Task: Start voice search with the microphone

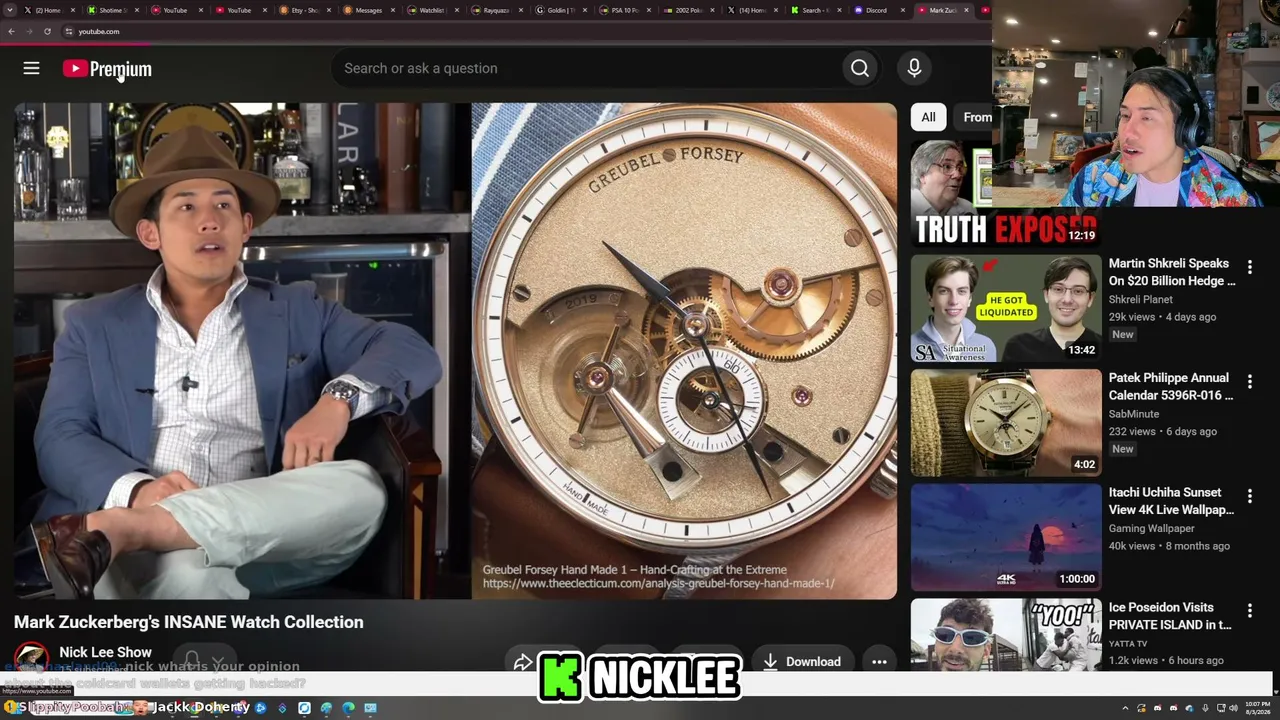Action: (x=914, y=68)
